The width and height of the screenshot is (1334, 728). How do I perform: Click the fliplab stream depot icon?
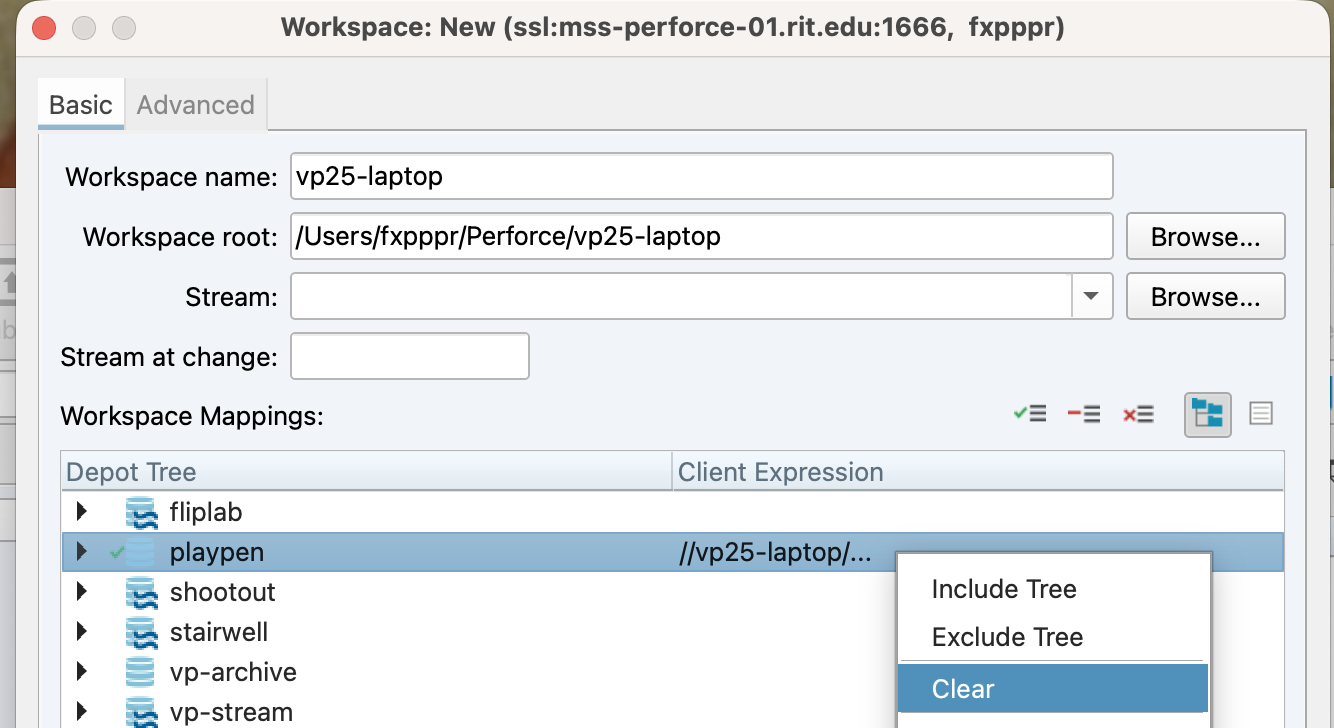pyautogui.click(x=141, y=513)
